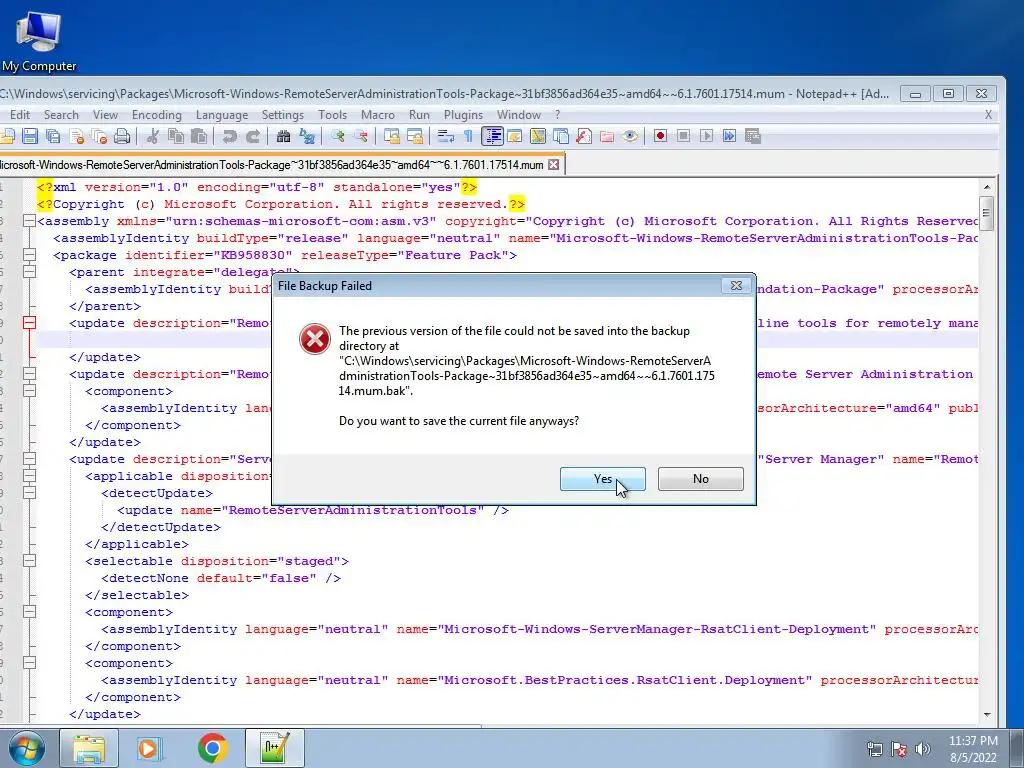This screenshot has width=1024, height=768.
Task: Save the recorded macro icon
Action: [752, 136]
